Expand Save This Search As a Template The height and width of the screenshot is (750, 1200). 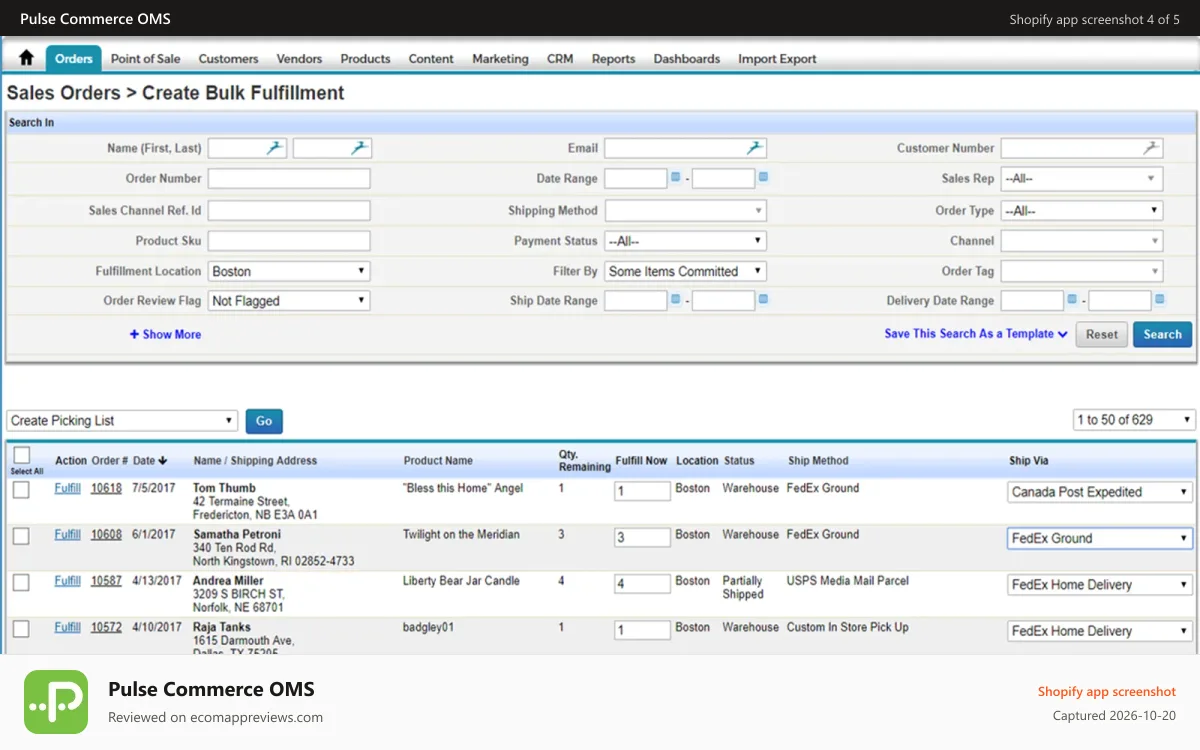976,334
